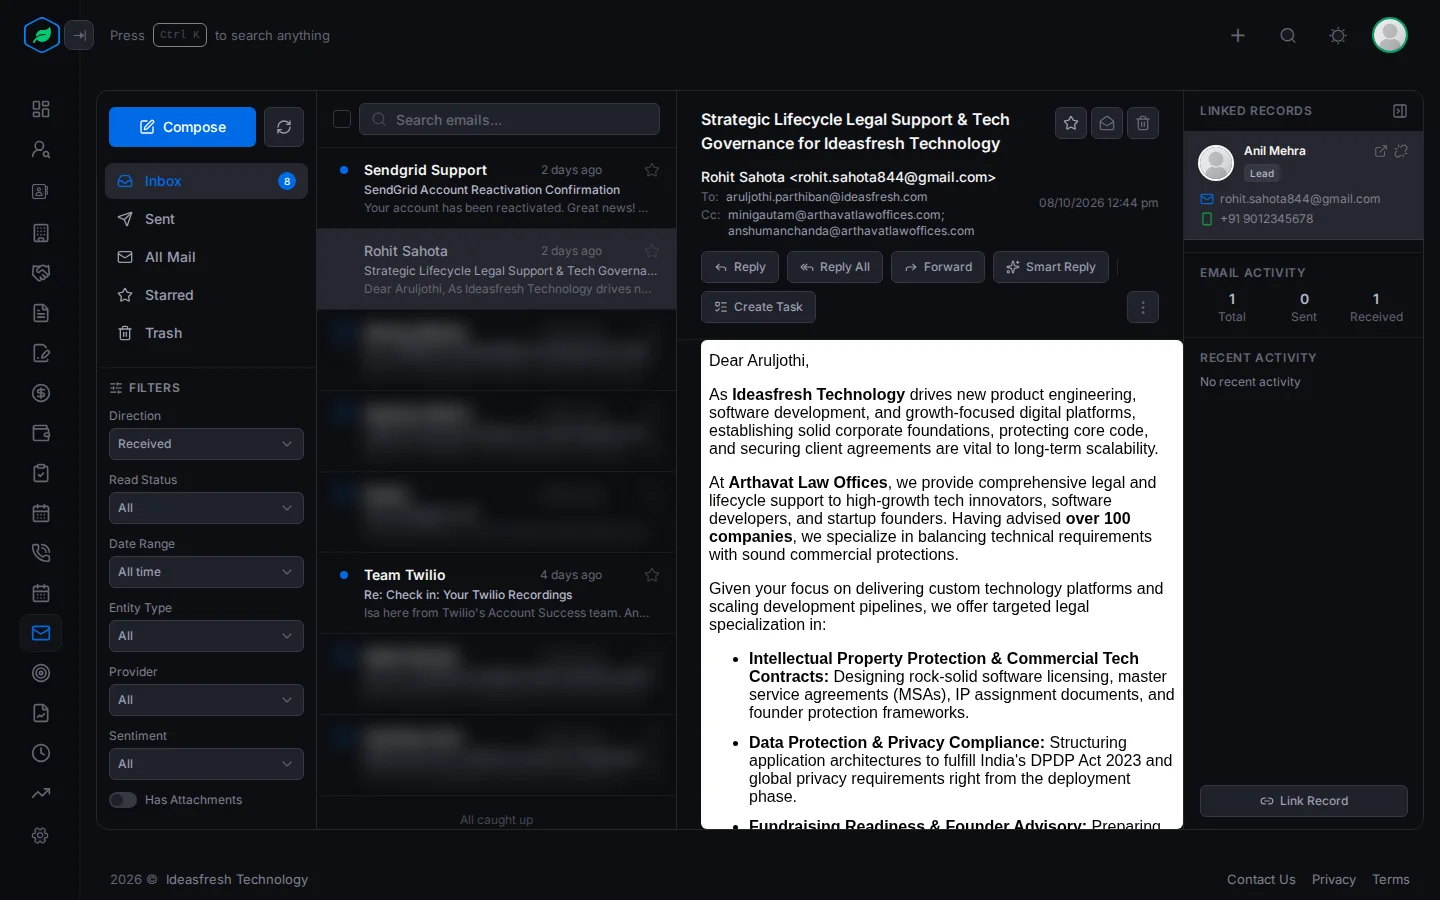1440x900 pixels.
Task: Delete the open email using the trash icon
Action: pos(1143,123)
